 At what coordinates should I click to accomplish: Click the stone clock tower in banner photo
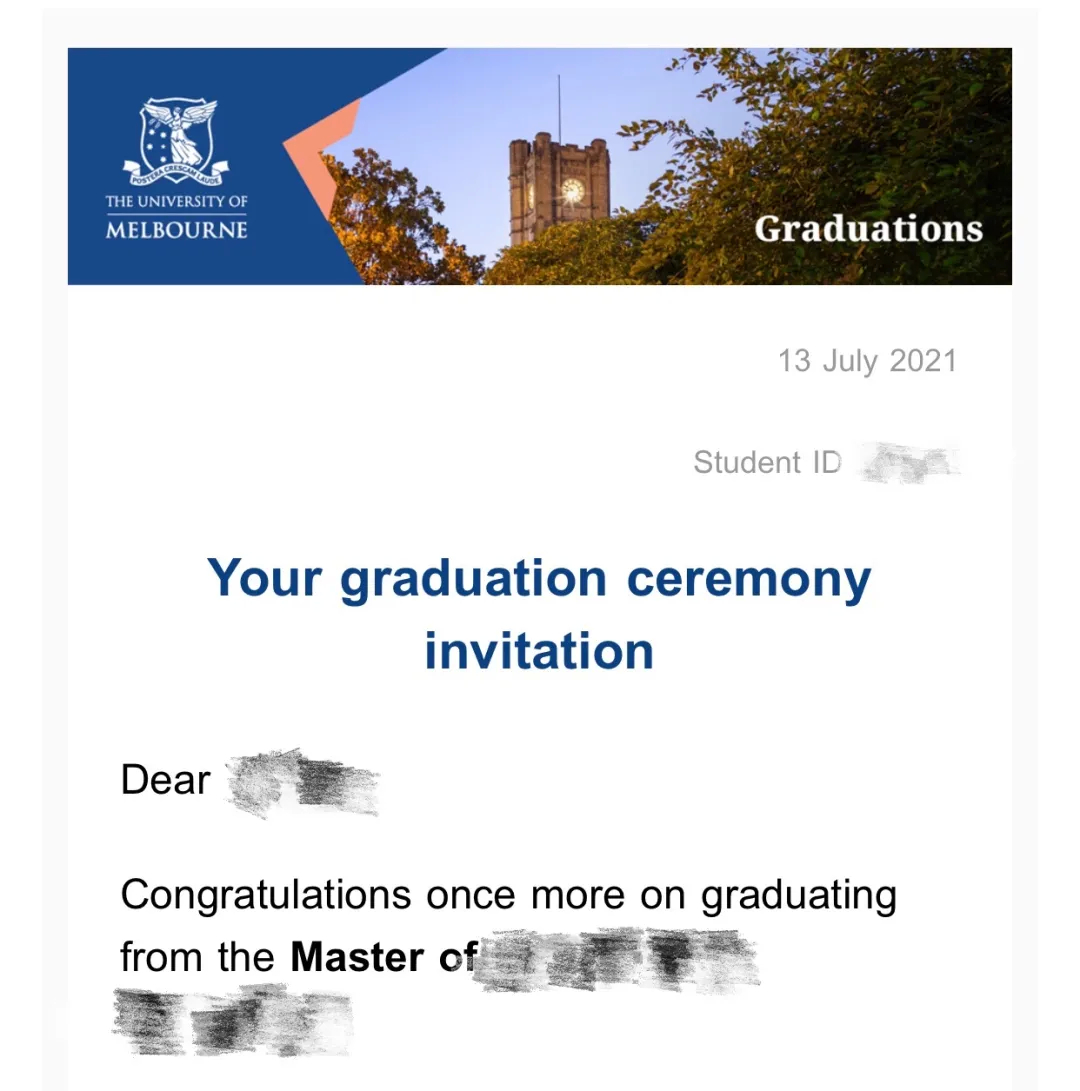[x=559, y=190]
